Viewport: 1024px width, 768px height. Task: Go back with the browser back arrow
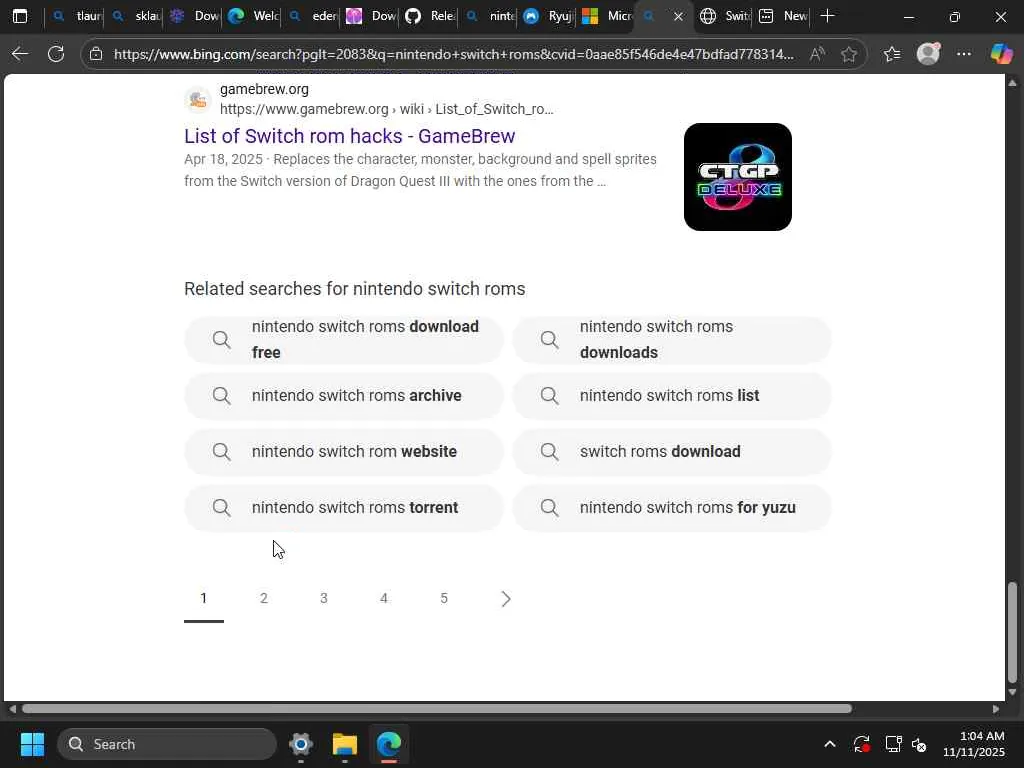tap(20, 54)
